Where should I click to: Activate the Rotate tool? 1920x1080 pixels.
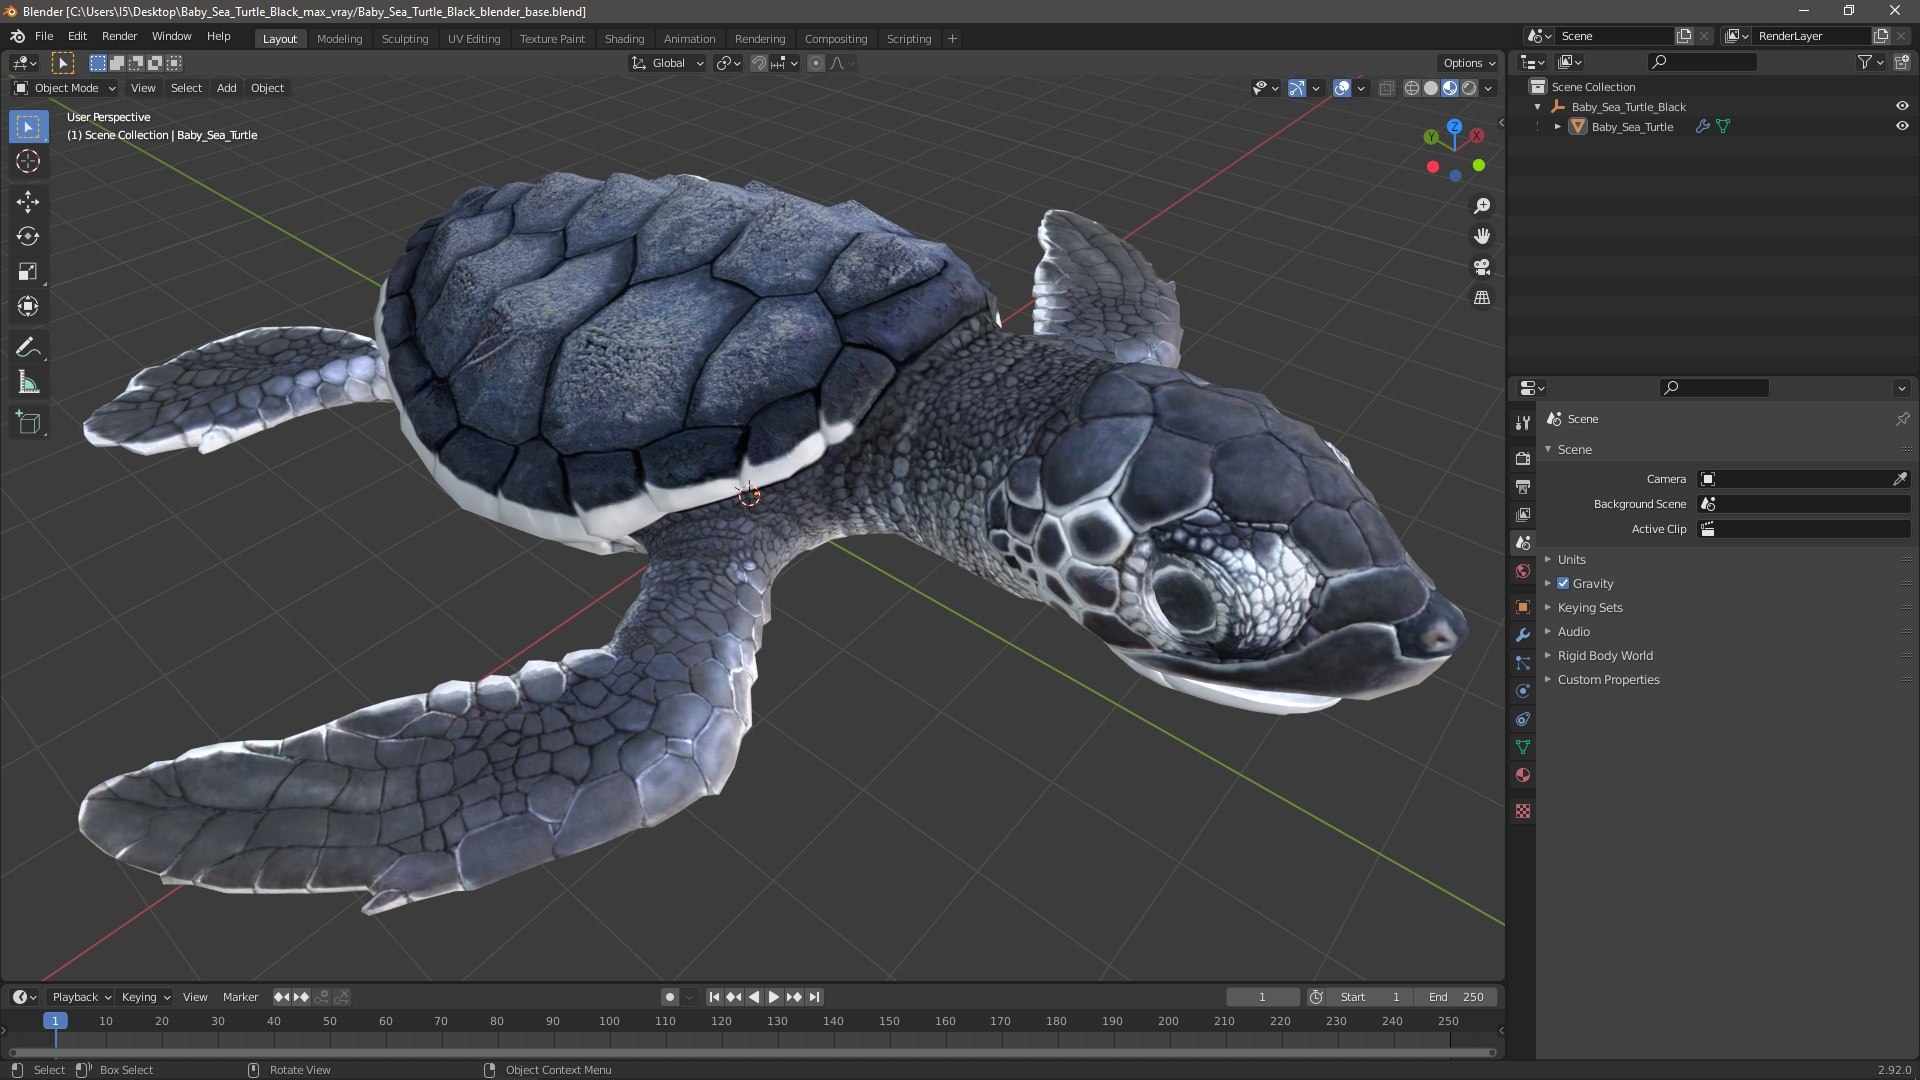click(x=28, y=237)
